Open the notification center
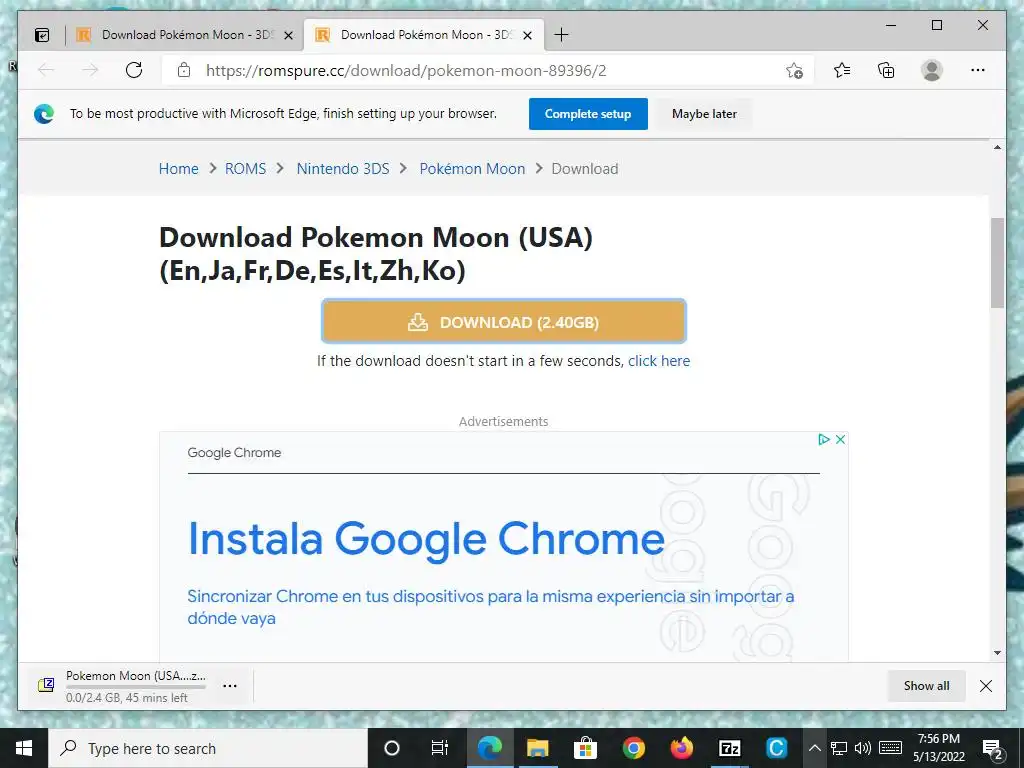The width and height of the screenshot is (1024, 768). 993,748
